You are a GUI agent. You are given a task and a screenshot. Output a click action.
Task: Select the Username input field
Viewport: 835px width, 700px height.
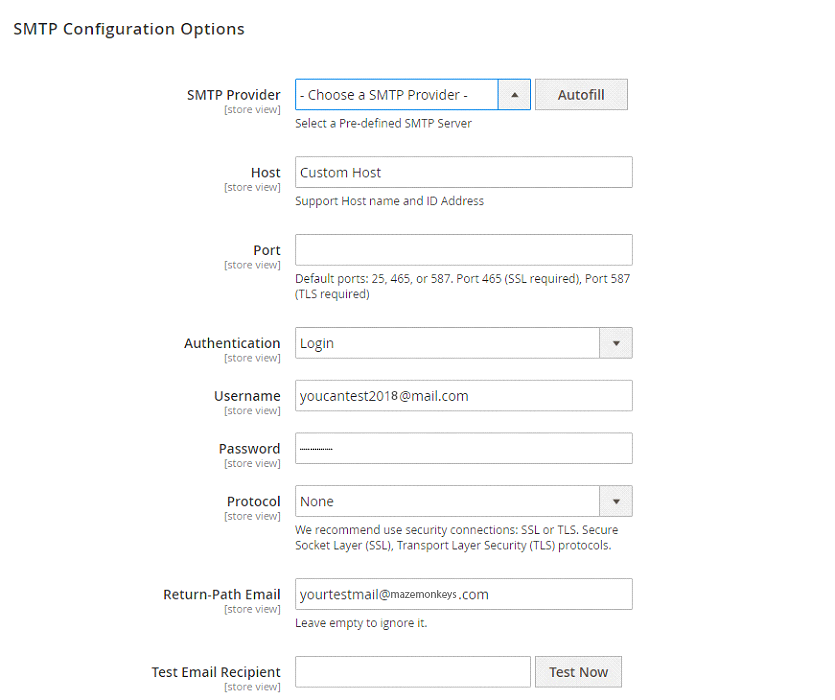tap(463, 396)
